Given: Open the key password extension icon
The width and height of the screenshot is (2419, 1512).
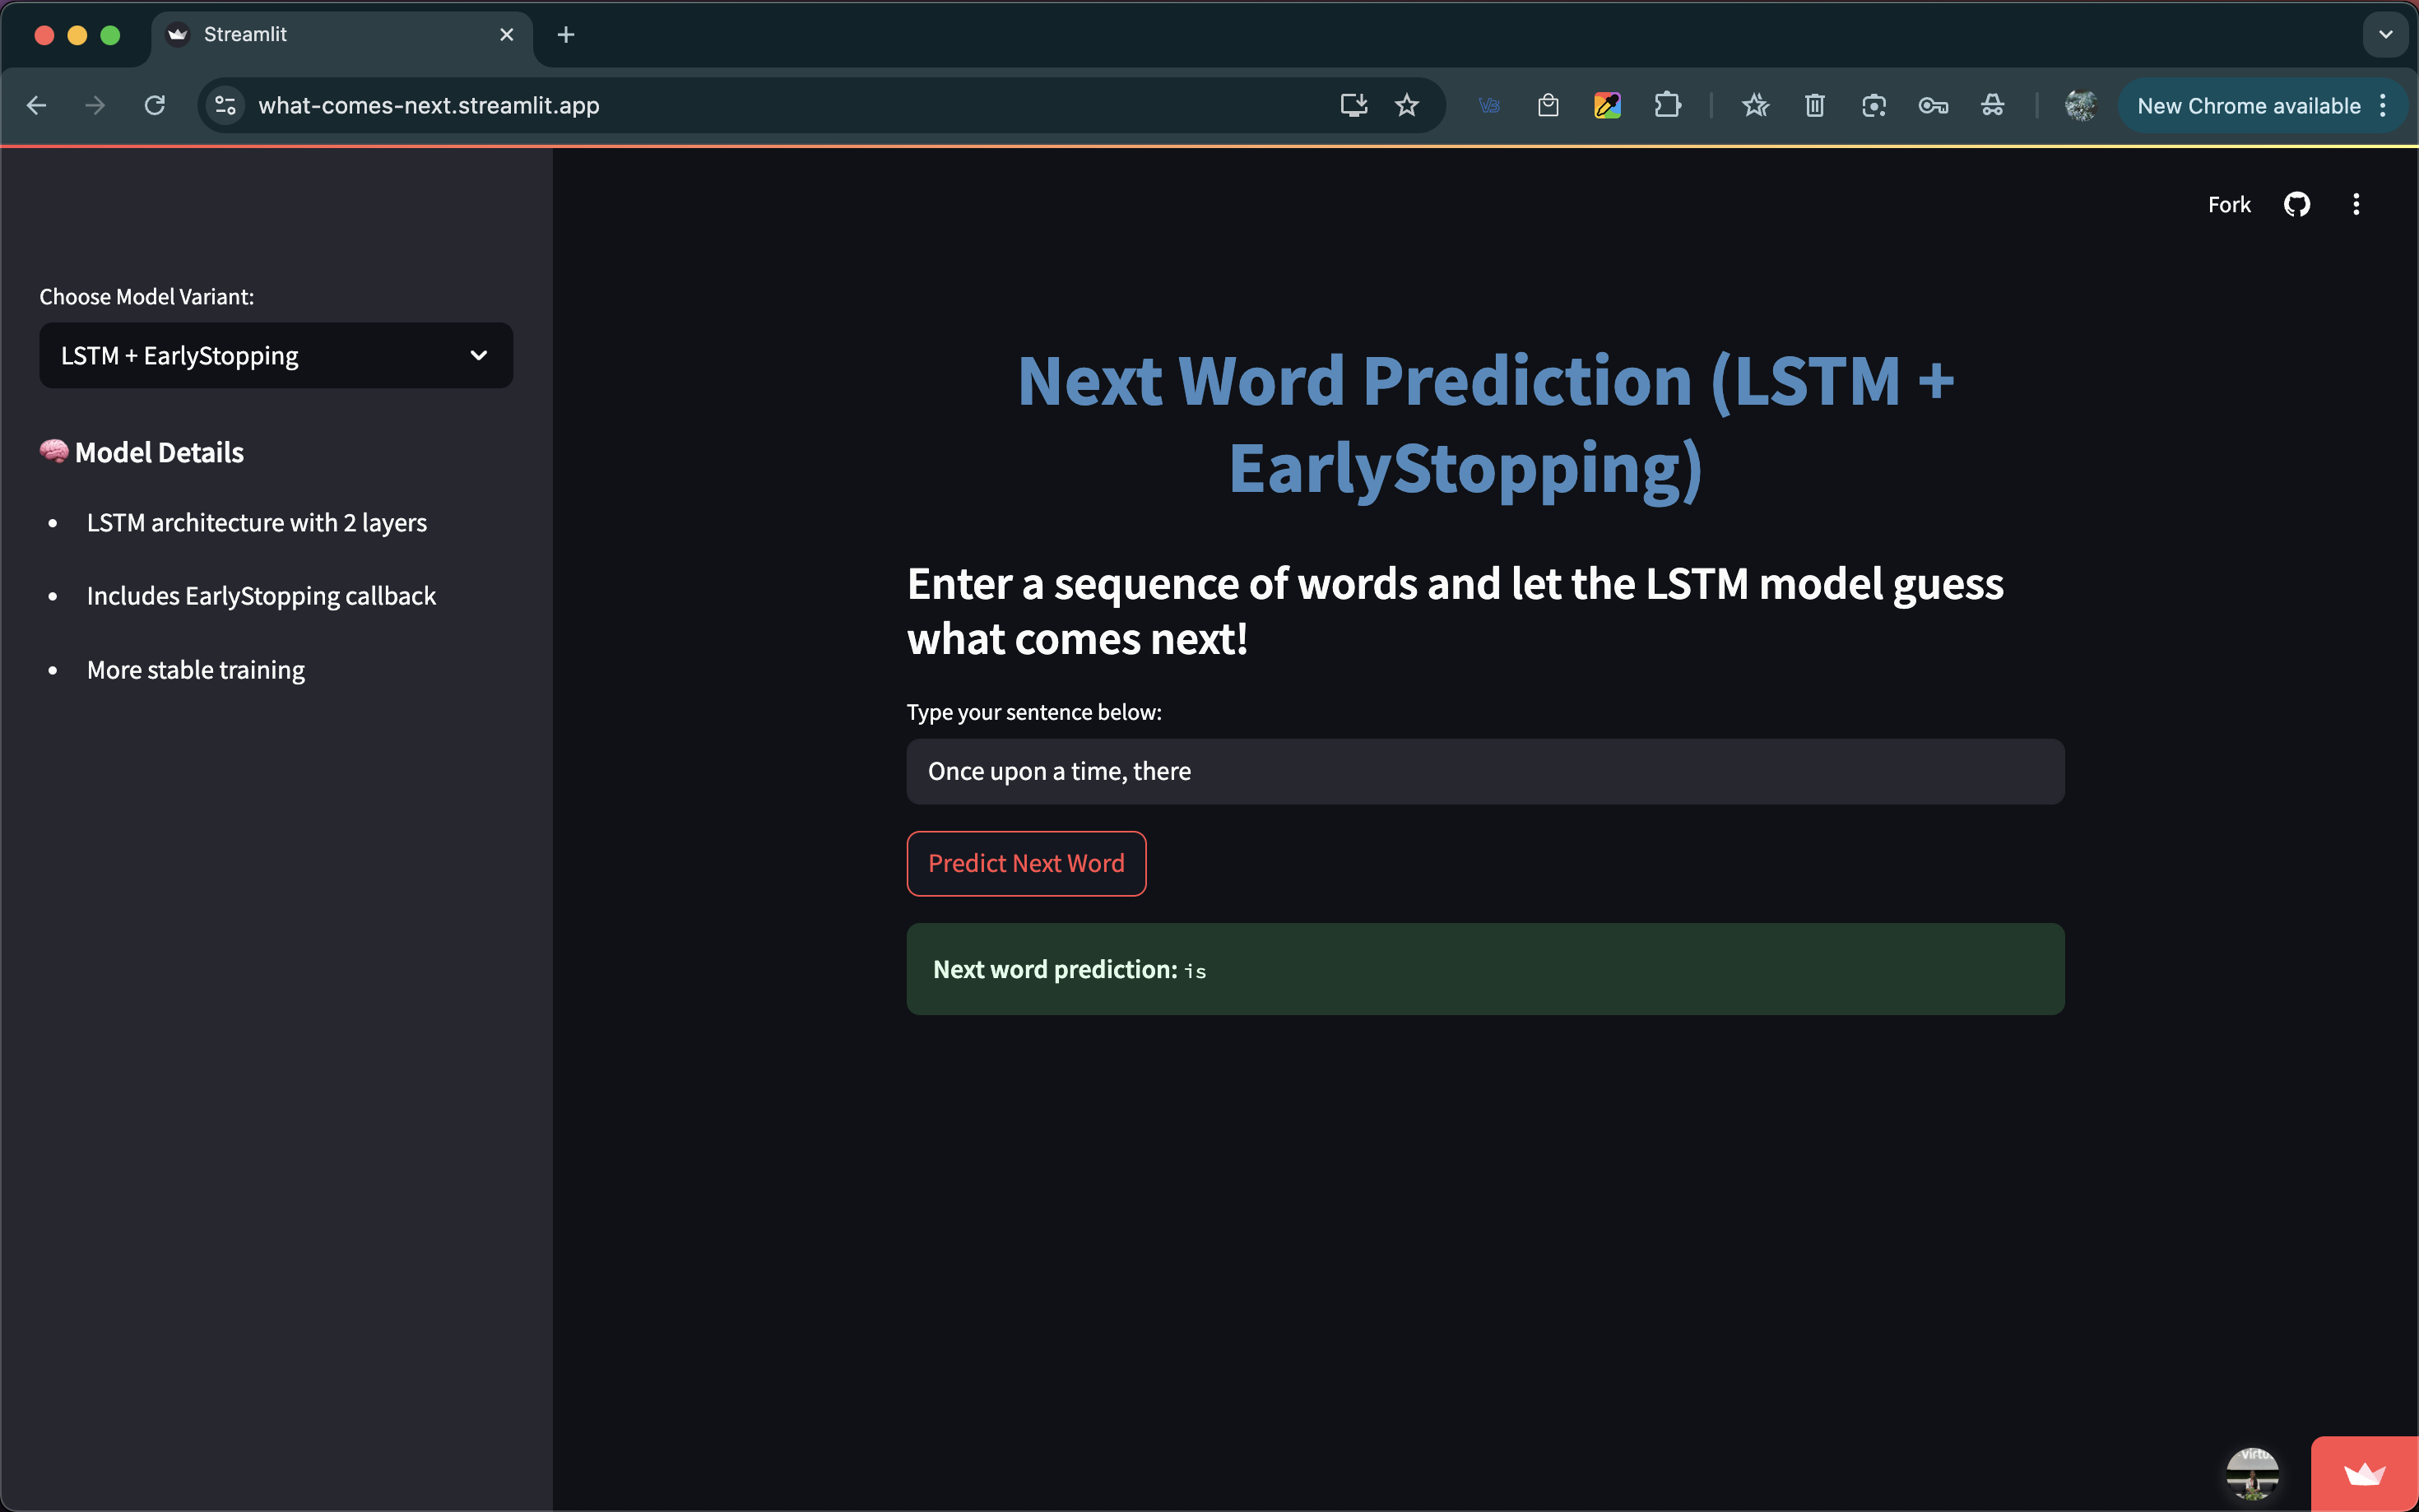Looking at the screenshot, I should (1933, 105).
